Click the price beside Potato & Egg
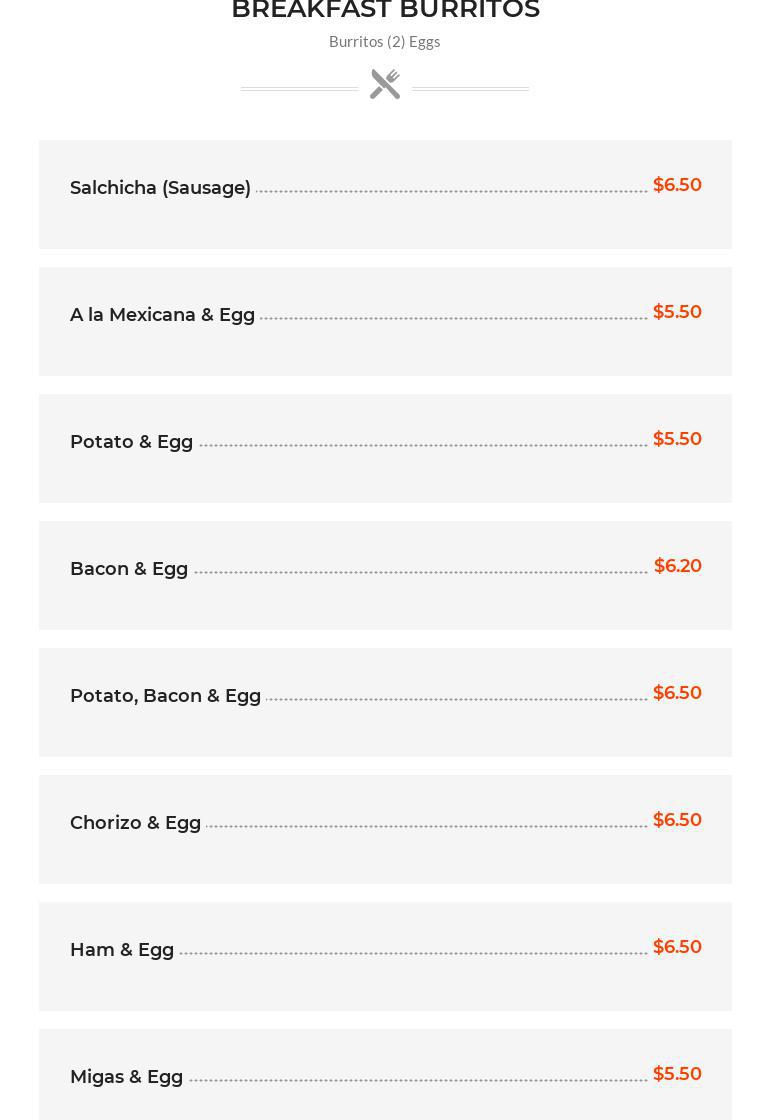770x1120 pixels. [x=677, y=439]
